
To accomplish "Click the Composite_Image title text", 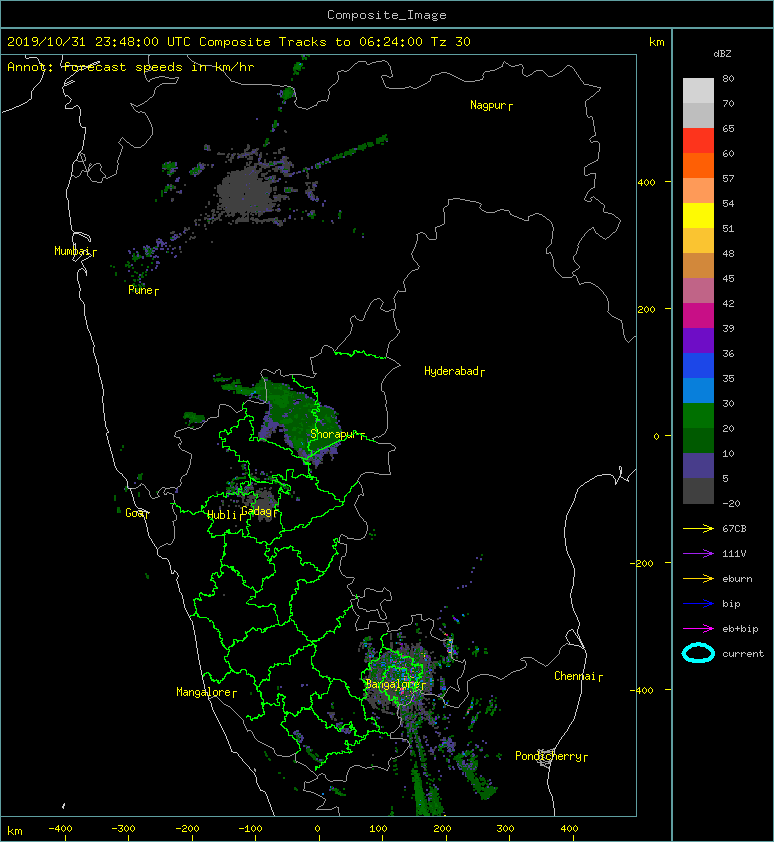I will click(387, 15).
